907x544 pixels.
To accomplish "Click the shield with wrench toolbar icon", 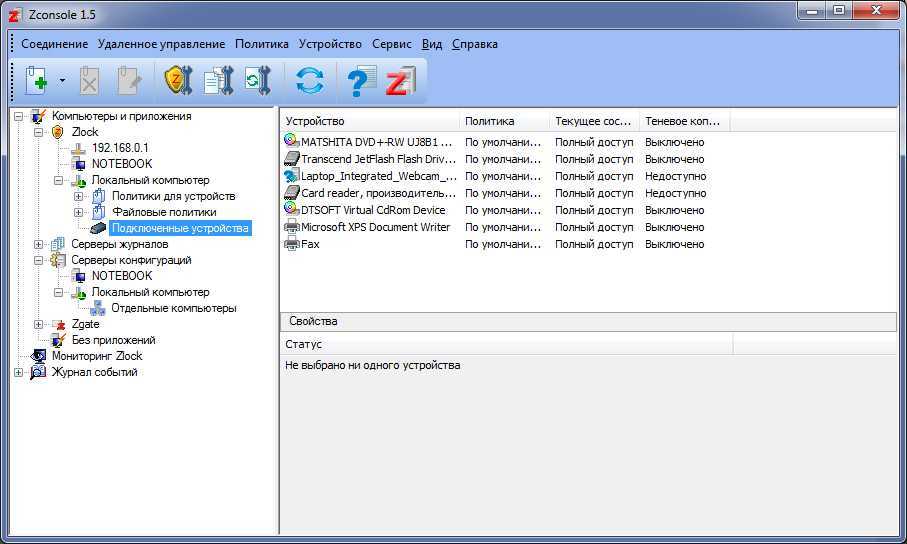I will pos(177,81).
